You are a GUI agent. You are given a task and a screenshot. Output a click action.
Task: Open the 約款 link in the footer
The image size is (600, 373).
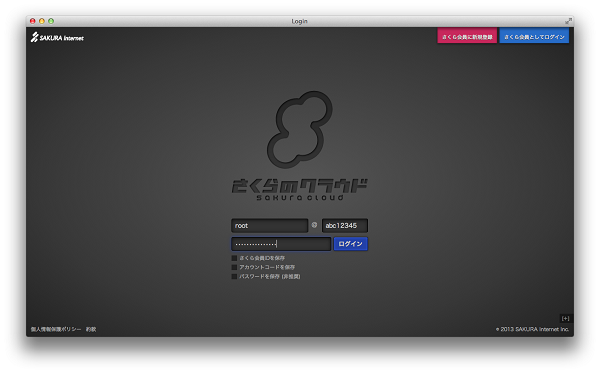coord(91,329)
